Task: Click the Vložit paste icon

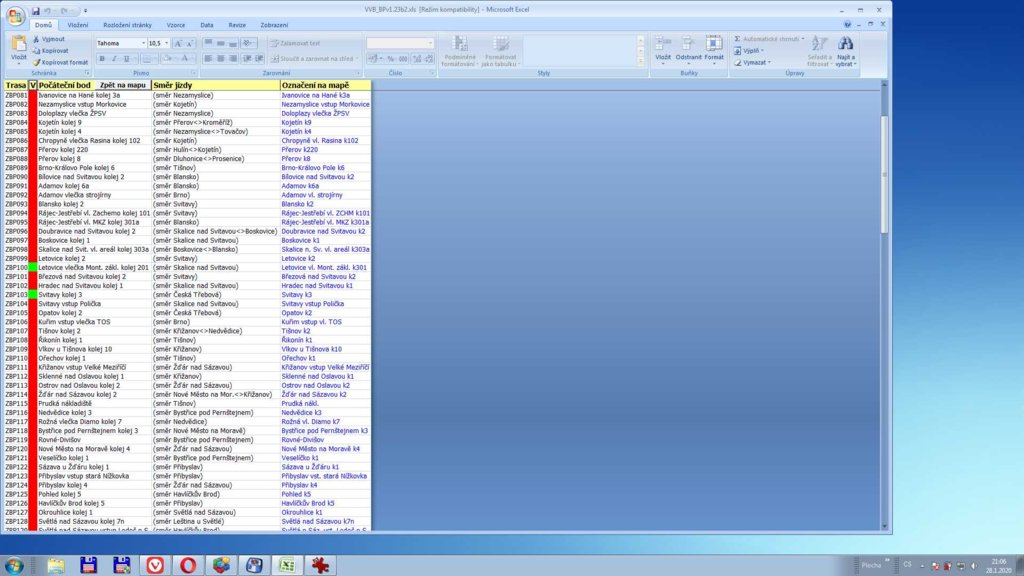Action: pyautogui.click(x=19, y=46)
